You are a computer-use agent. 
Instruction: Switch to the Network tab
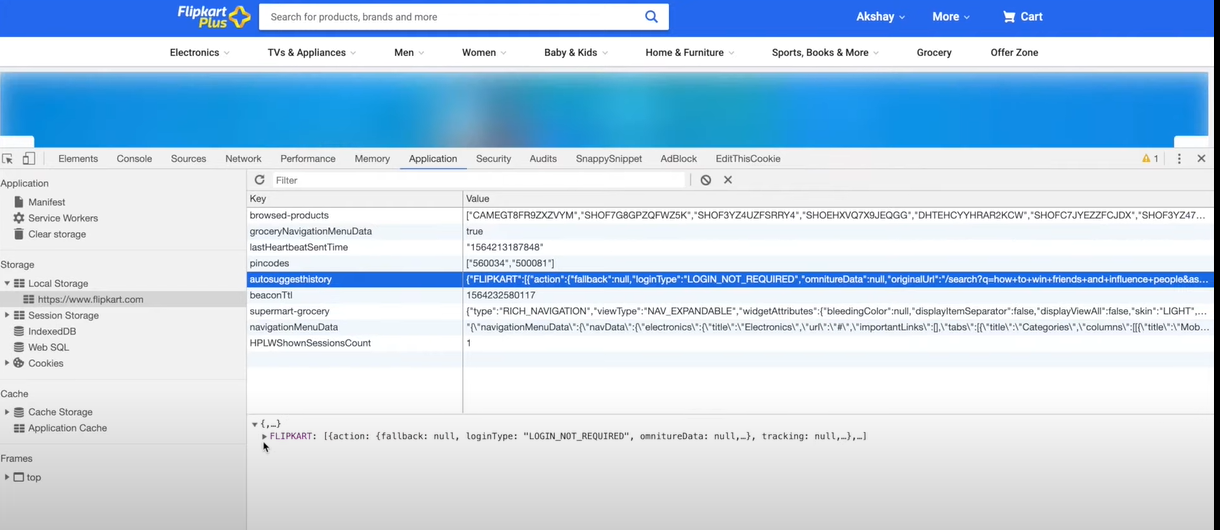[243, 158]
